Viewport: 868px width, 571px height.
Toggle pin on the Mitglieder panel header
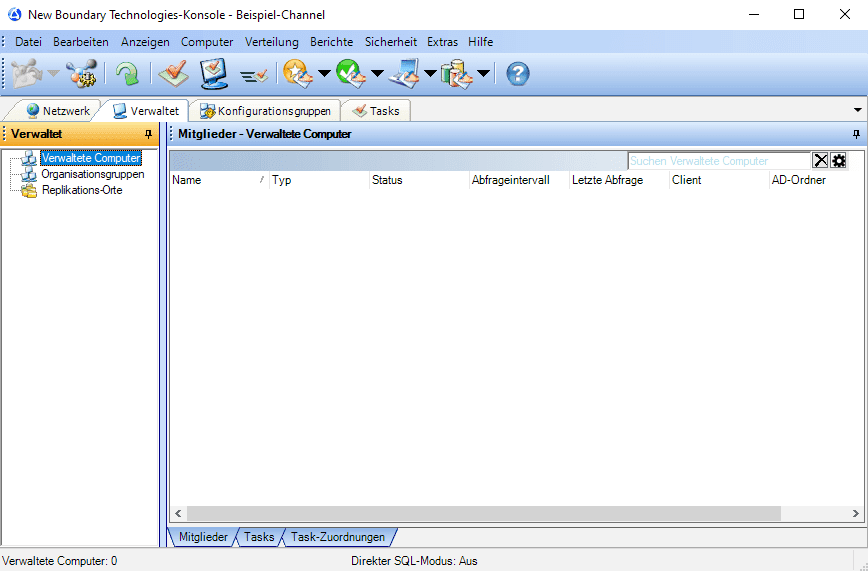[856, 134]
